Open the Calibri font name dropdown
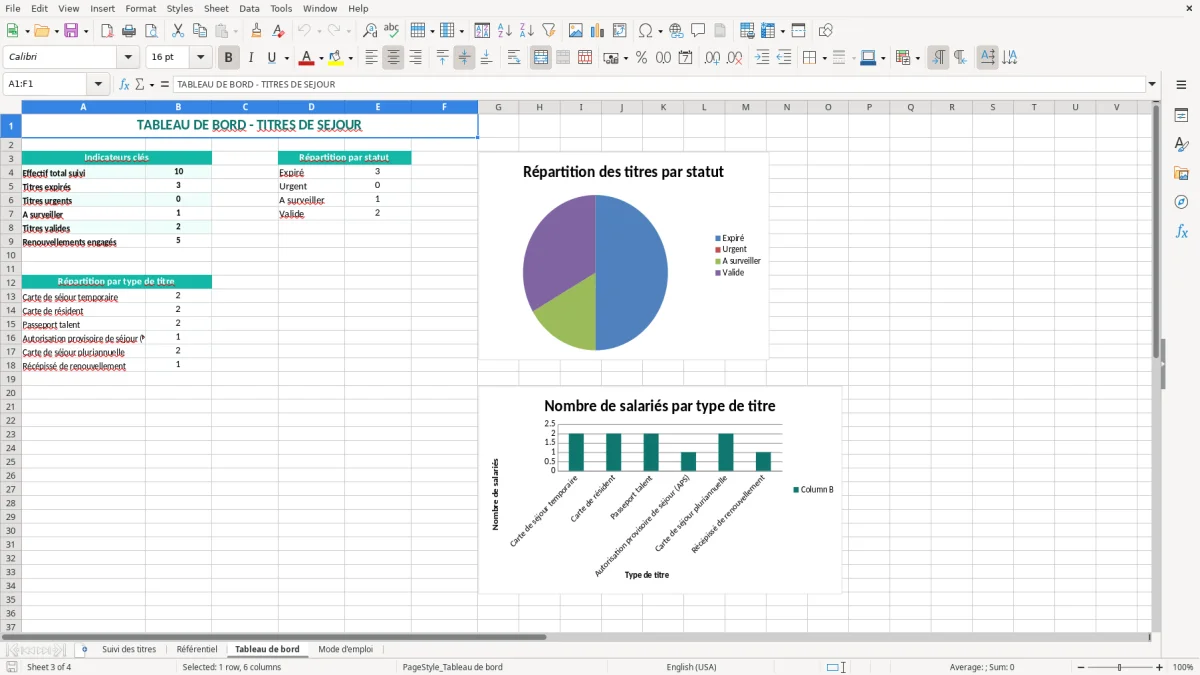 (128, 58)
